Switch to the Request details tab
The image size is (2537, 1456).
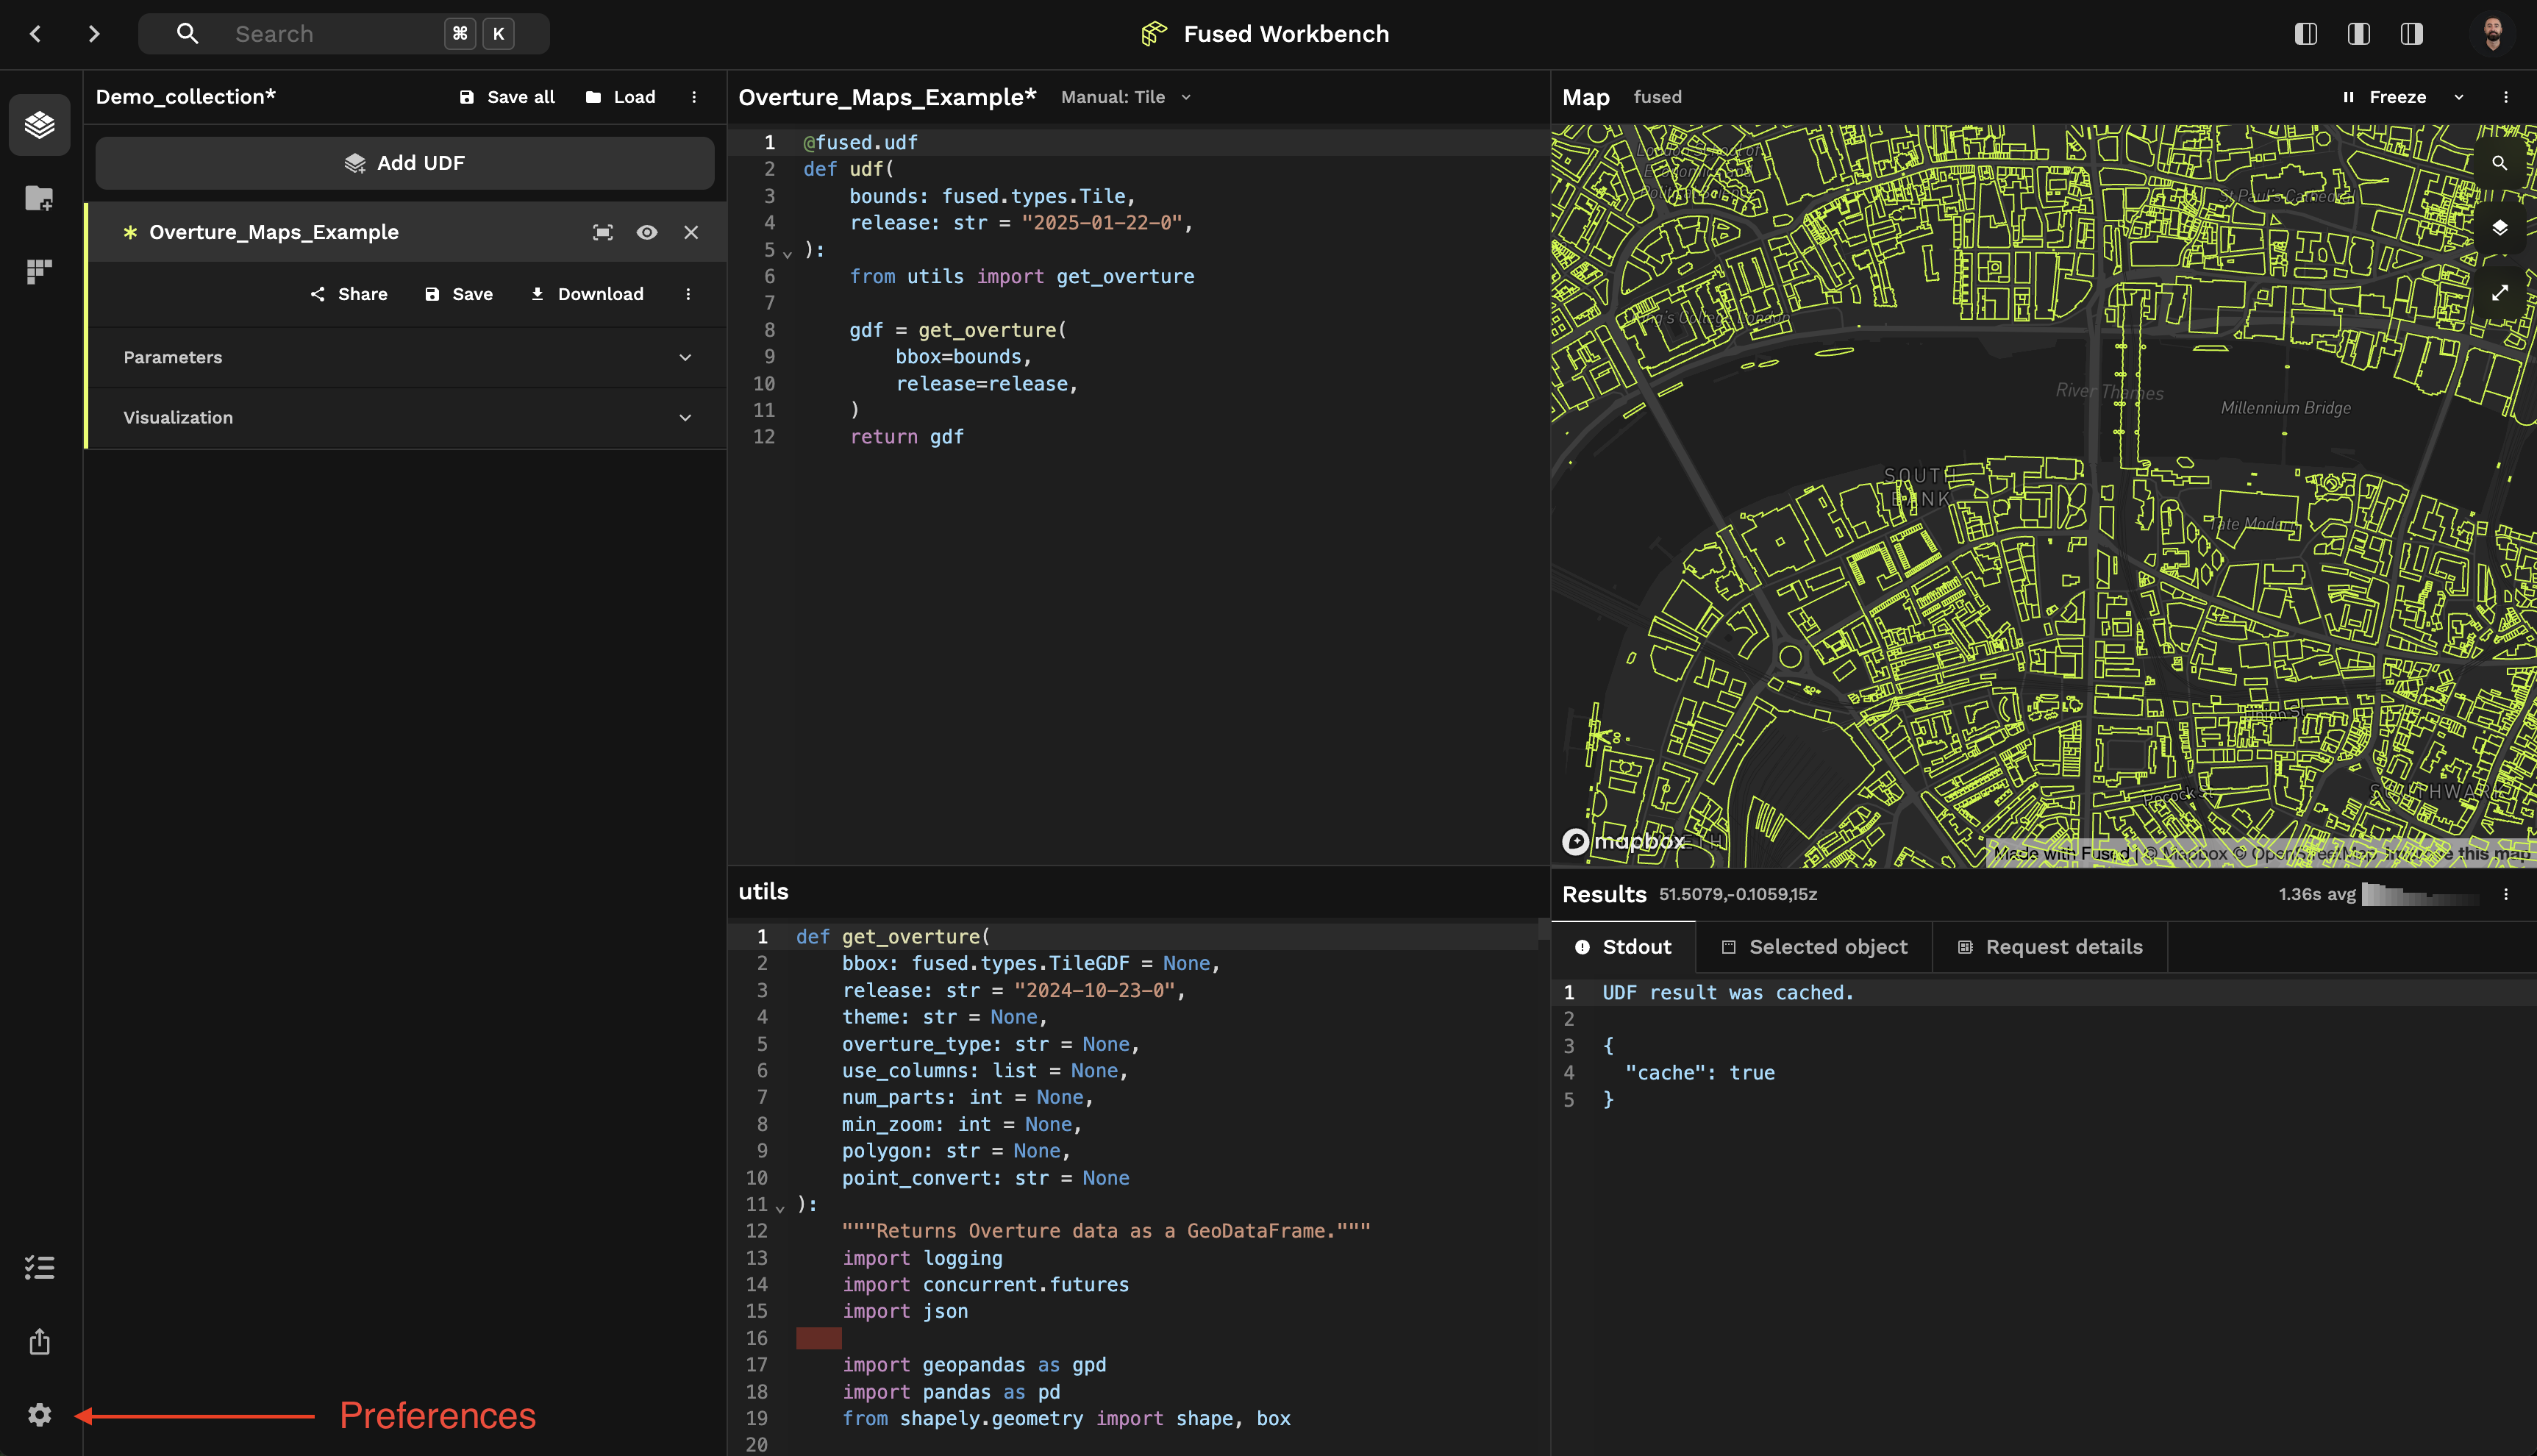click(x=2050, y=947)
